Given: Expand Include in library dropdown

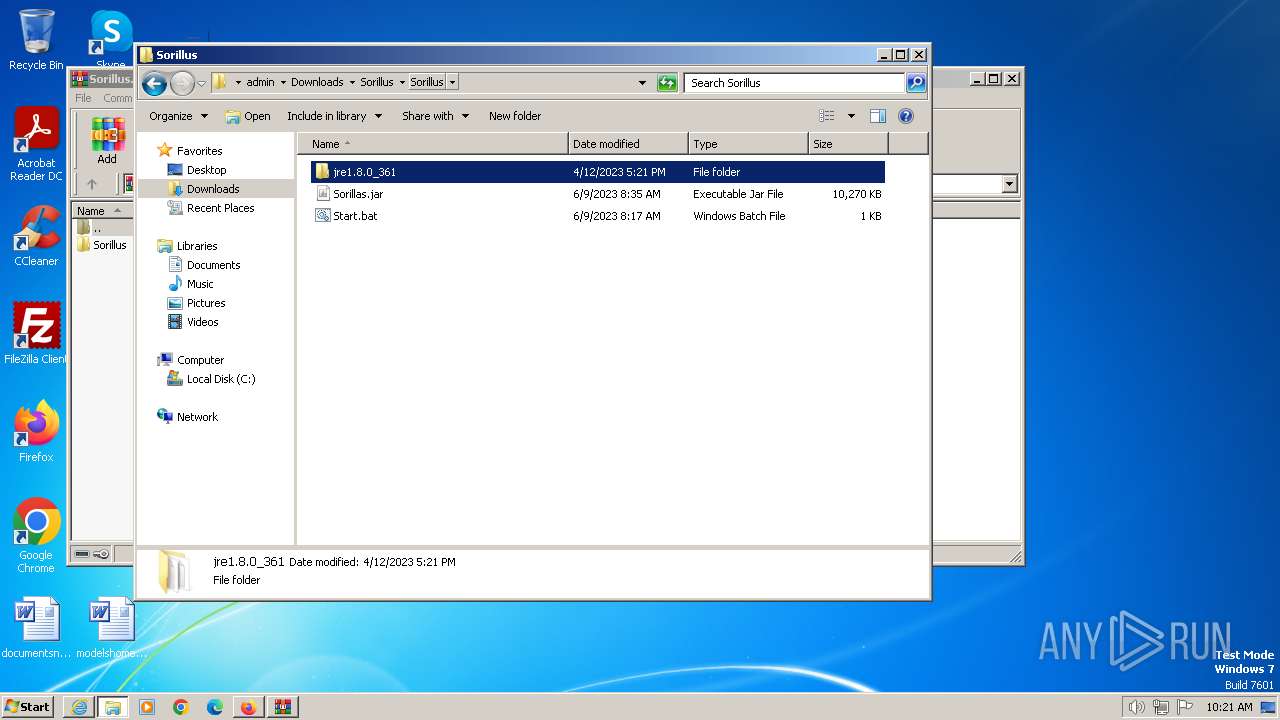Looking at the screenshot, I should coord(334,116).
